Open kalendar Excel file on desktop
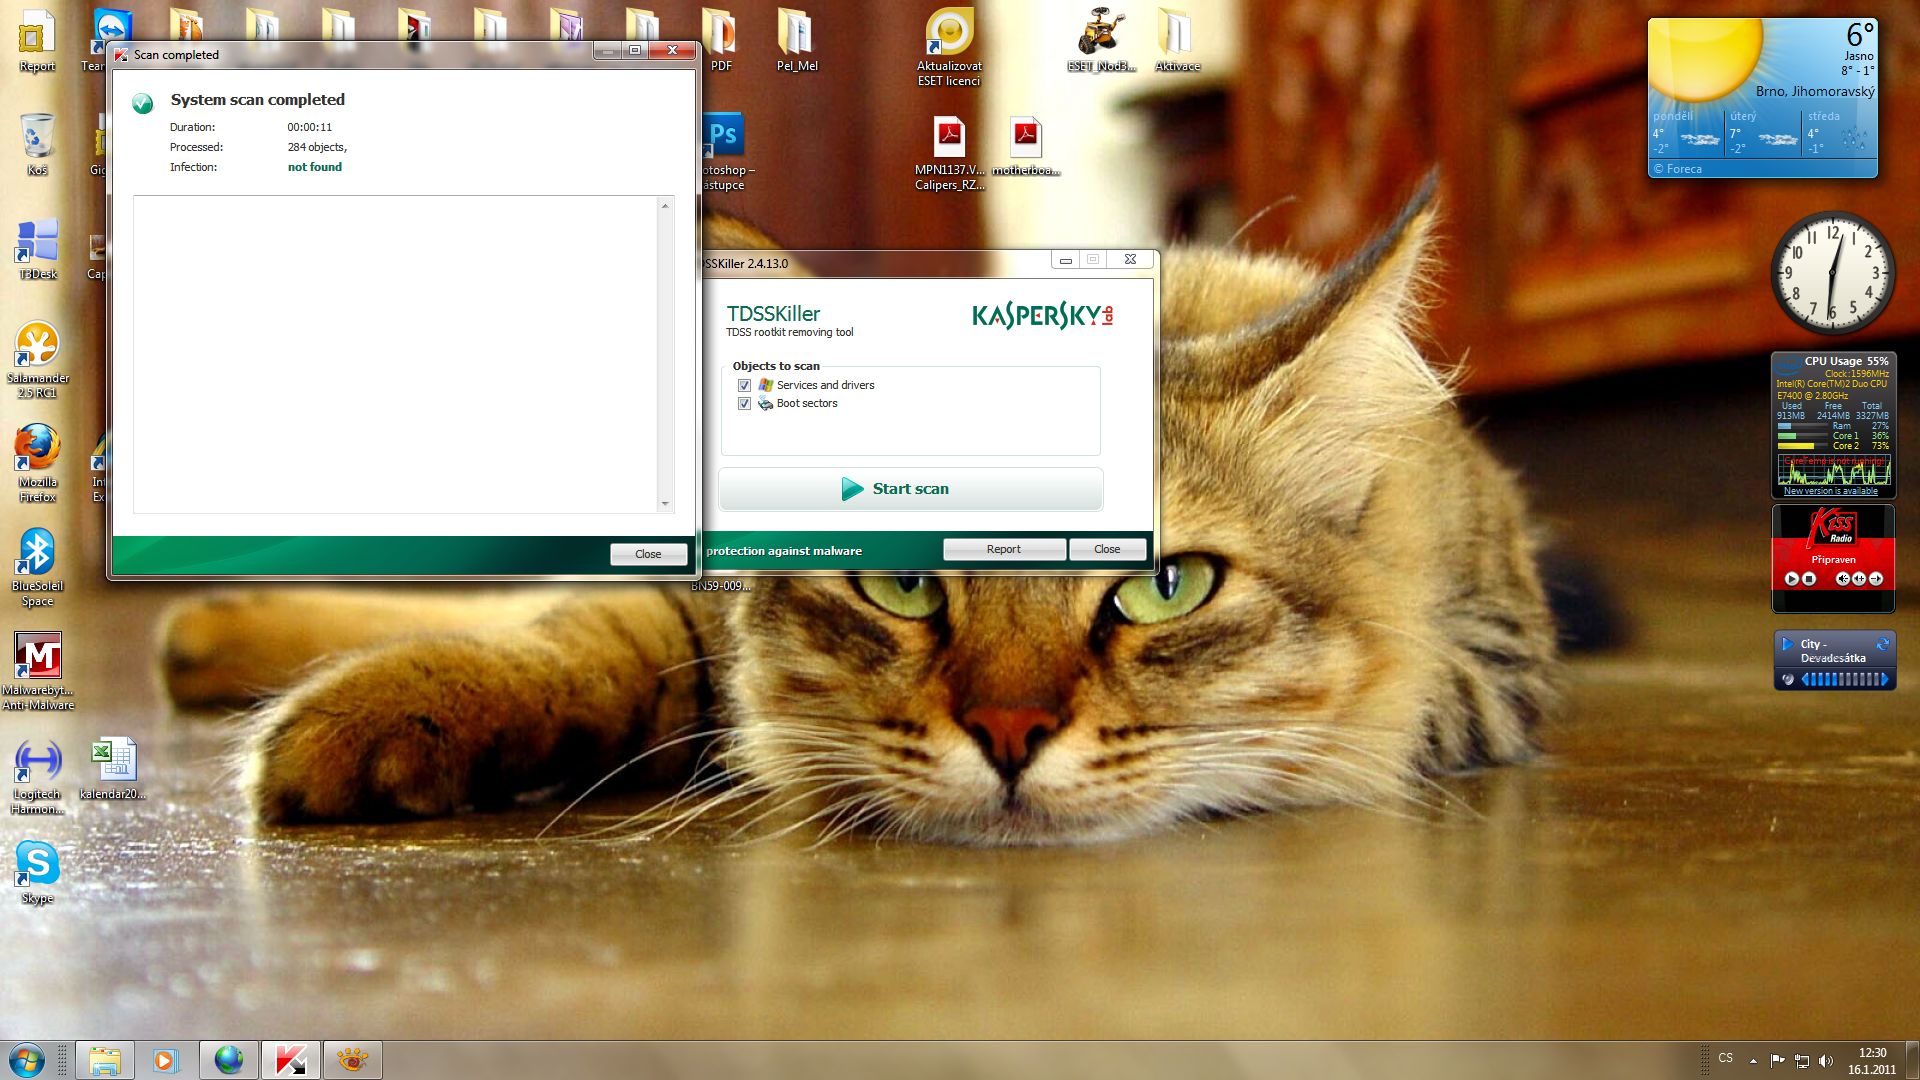This screenshot has width=1920, height=1080. point(113,760)
